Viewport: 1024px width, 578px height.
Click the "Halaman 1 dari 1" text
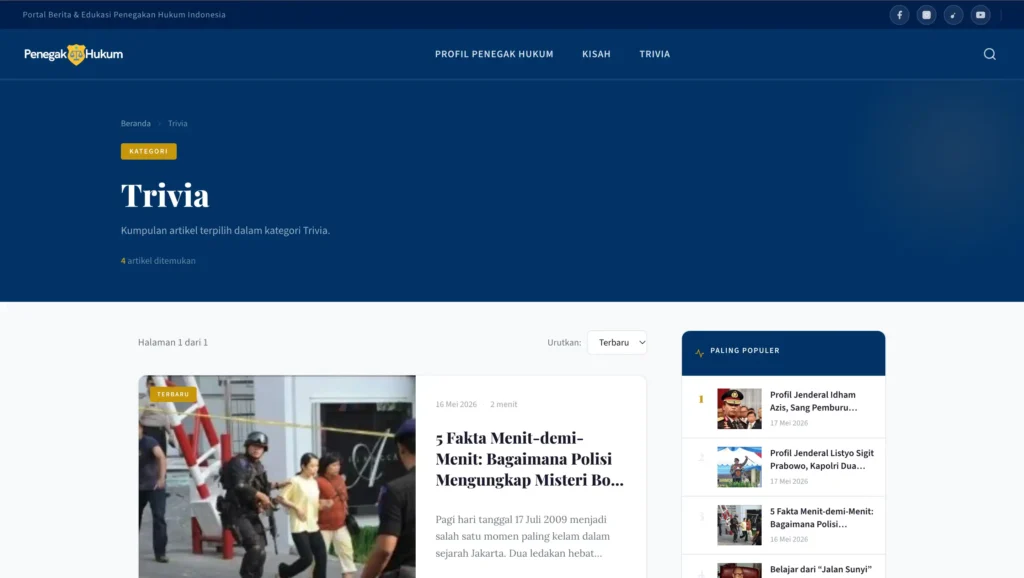pos(173,342)
